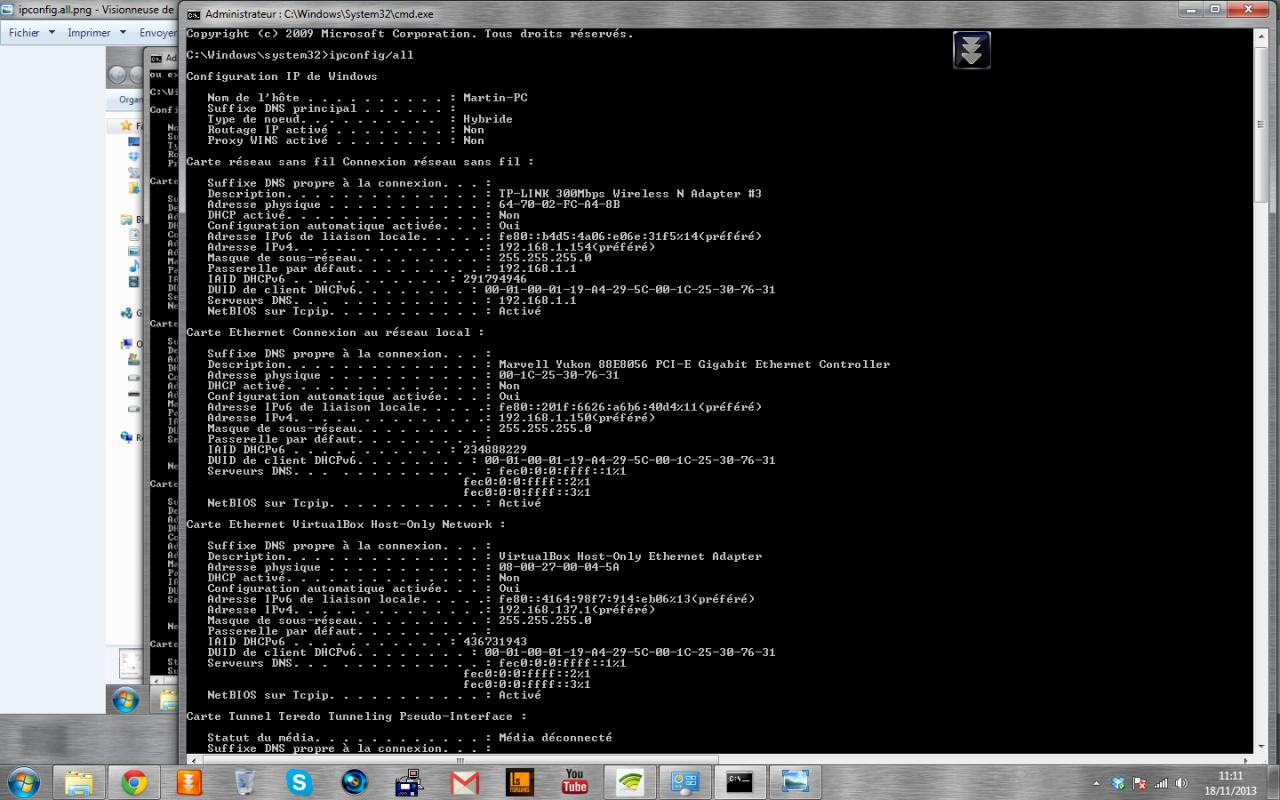The image size is (1280, 800).
Task: Click 'TP-LINK 300Mbps Wireless N Adapter #3' text
Action: pos(630,194)
